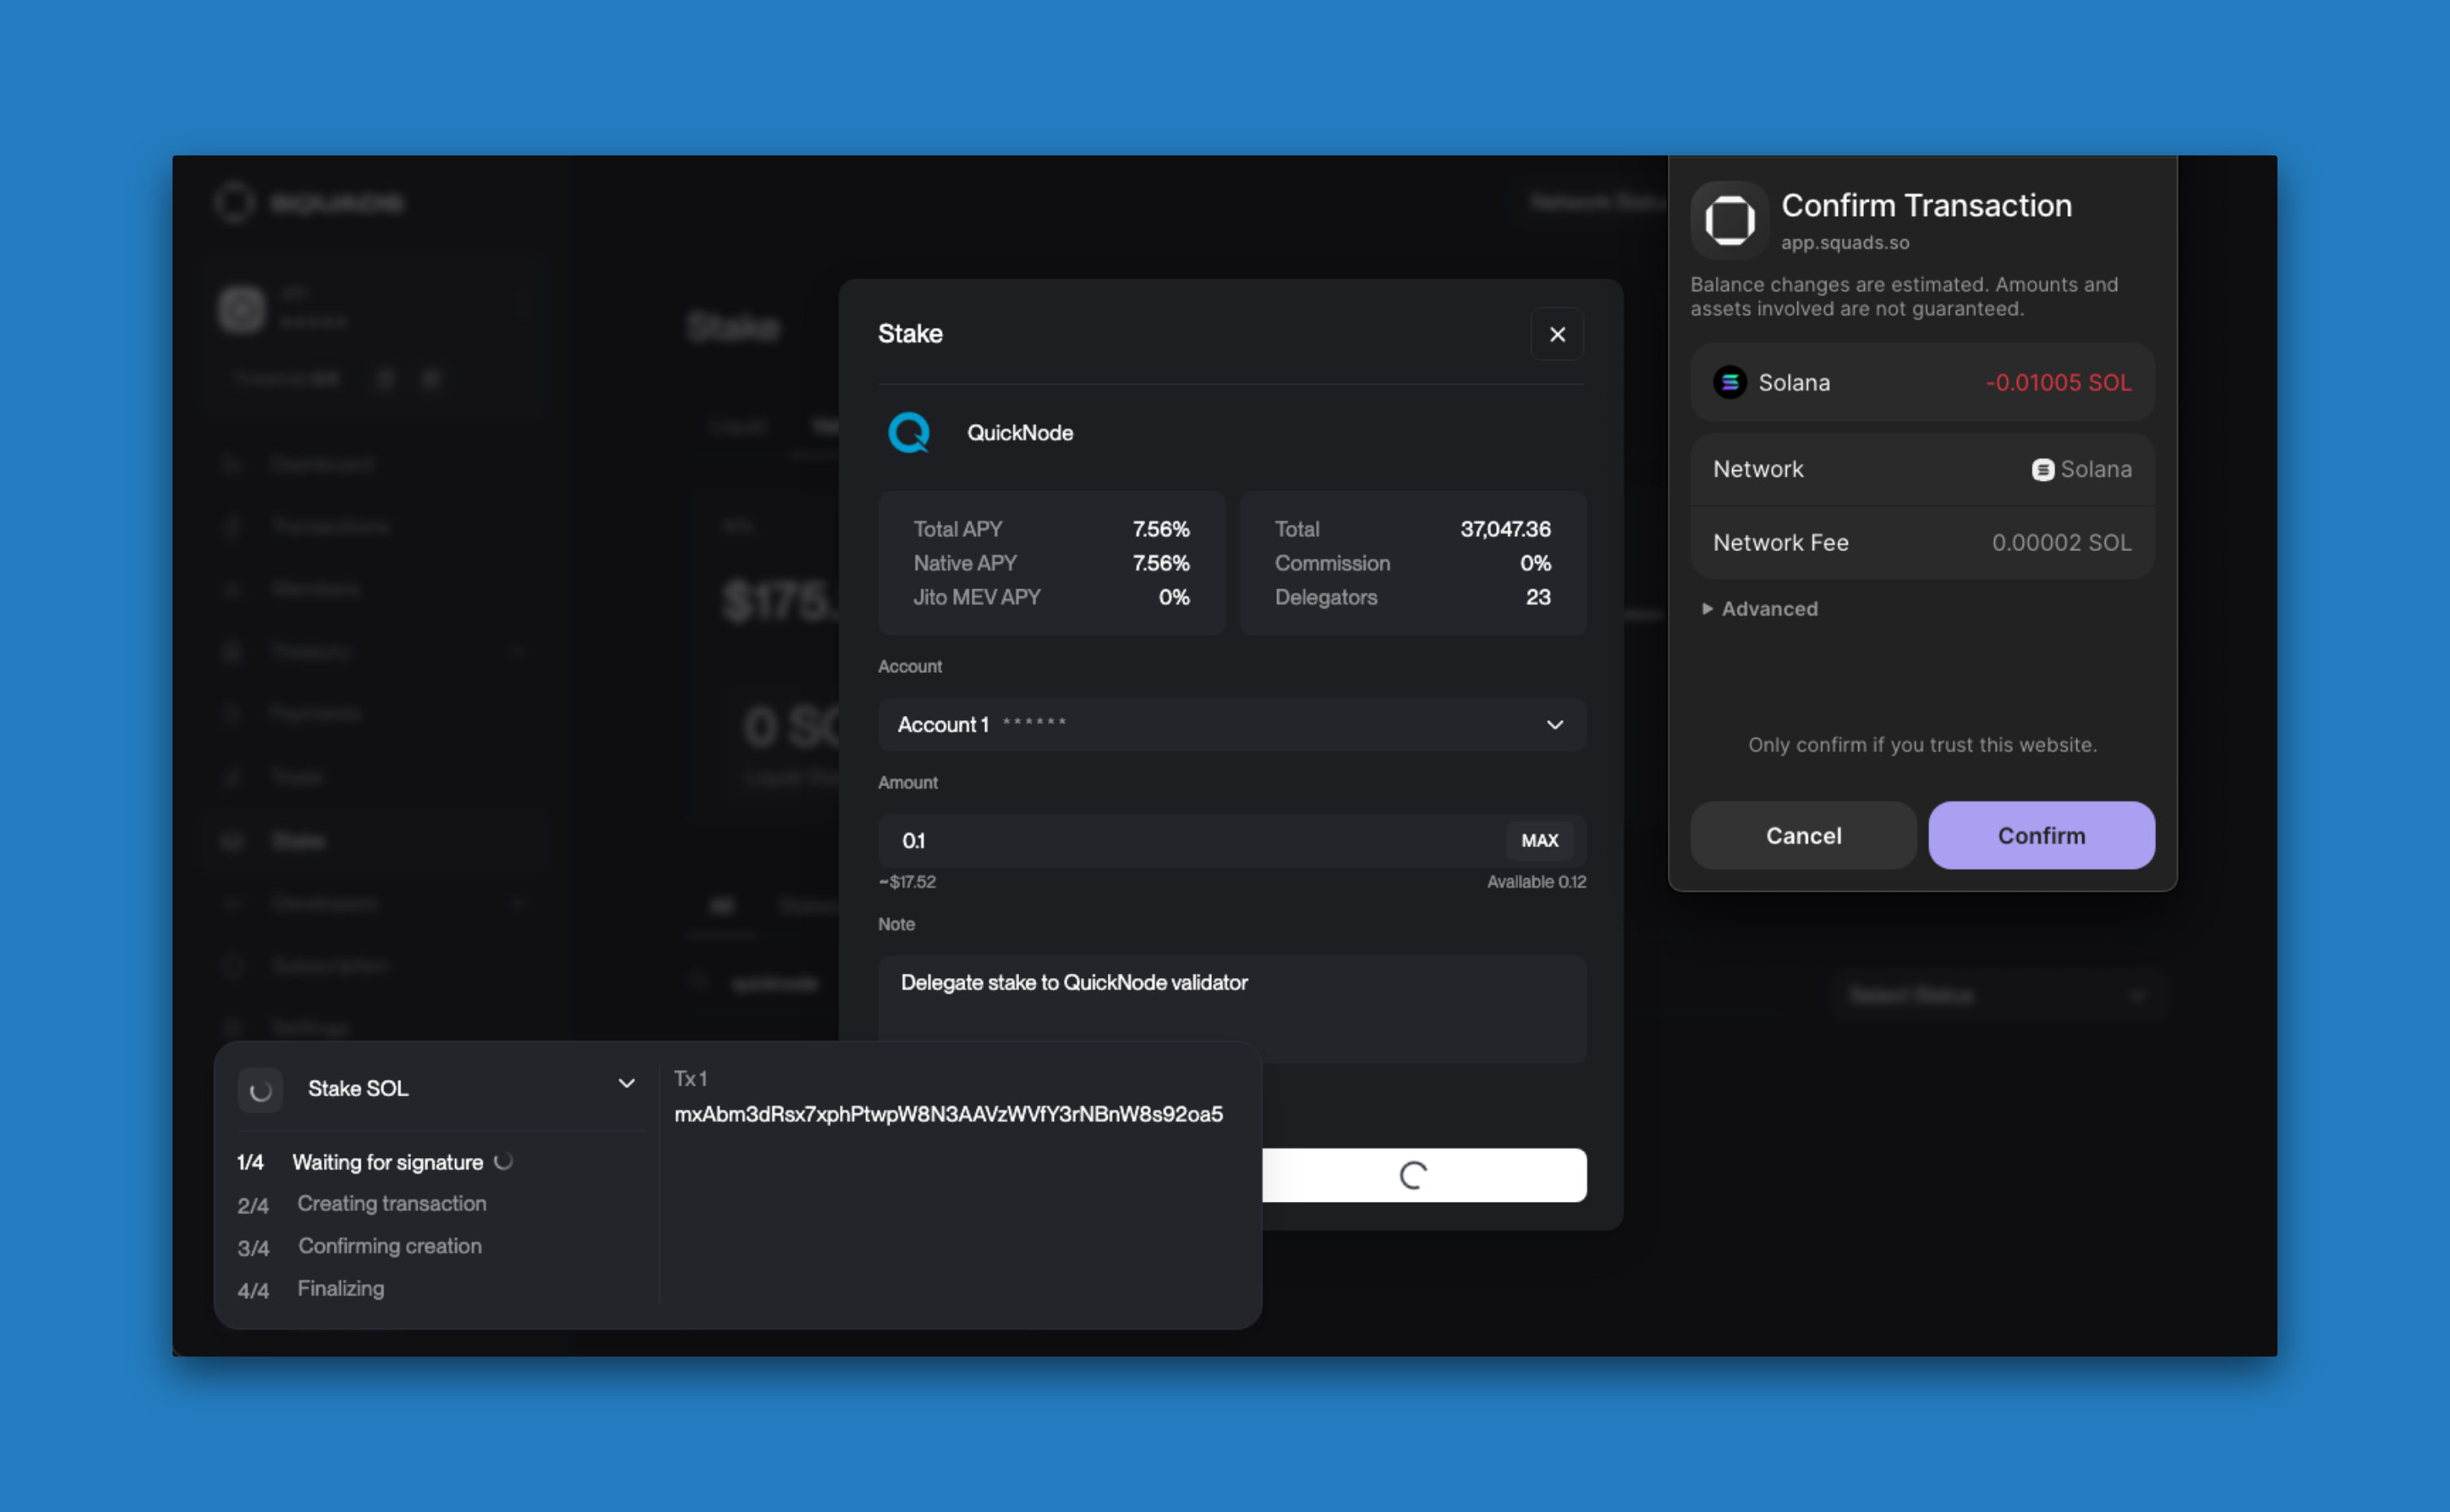The height and width of the screenshot is (1512, 2450).
Task: Click the close X icon on Stake modal
Action: pyautogui.click(x=1558, y=334)
